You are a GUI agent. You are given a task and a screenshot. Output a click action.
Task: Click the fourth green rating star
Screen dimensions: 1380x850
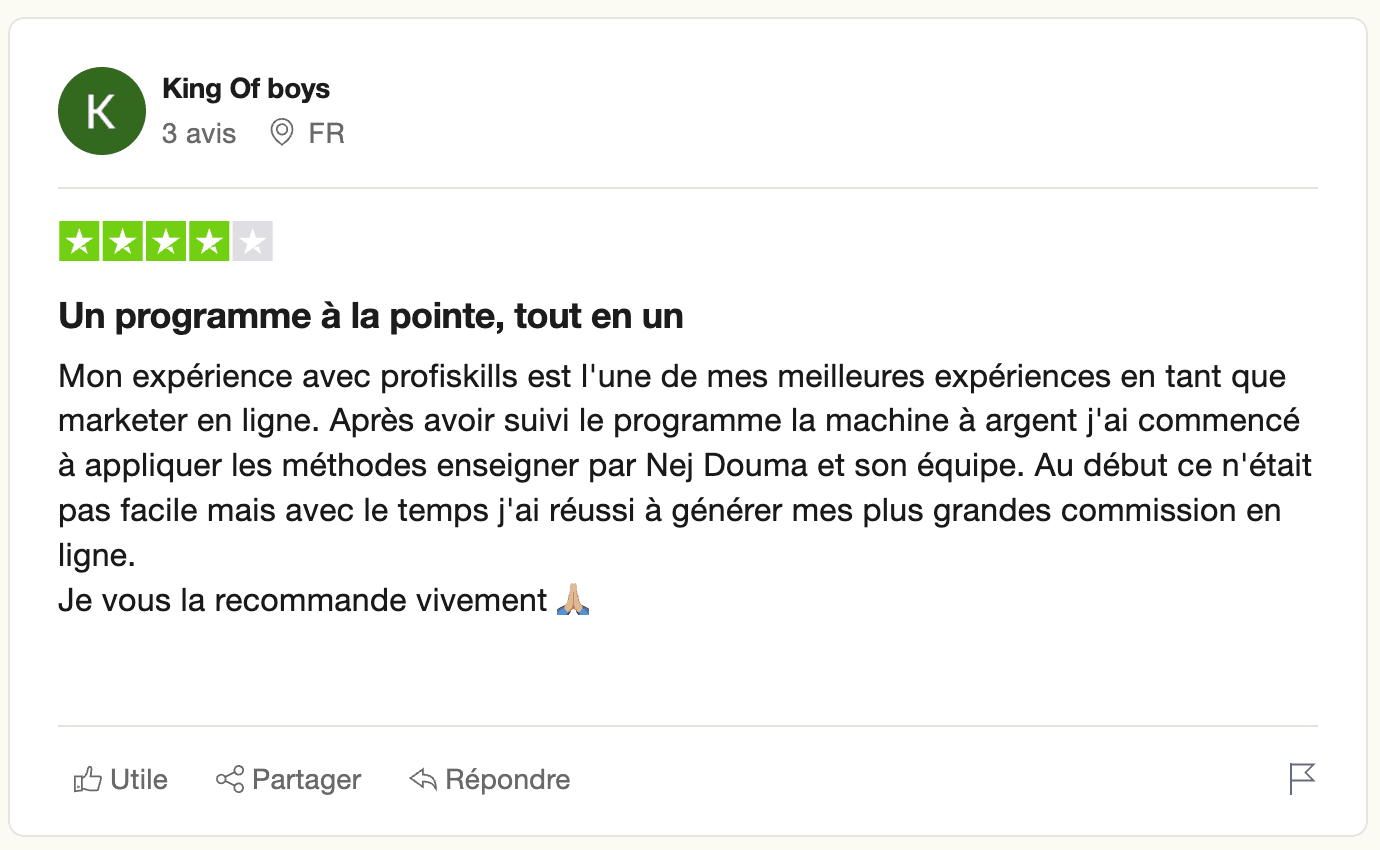pos(209,242)
